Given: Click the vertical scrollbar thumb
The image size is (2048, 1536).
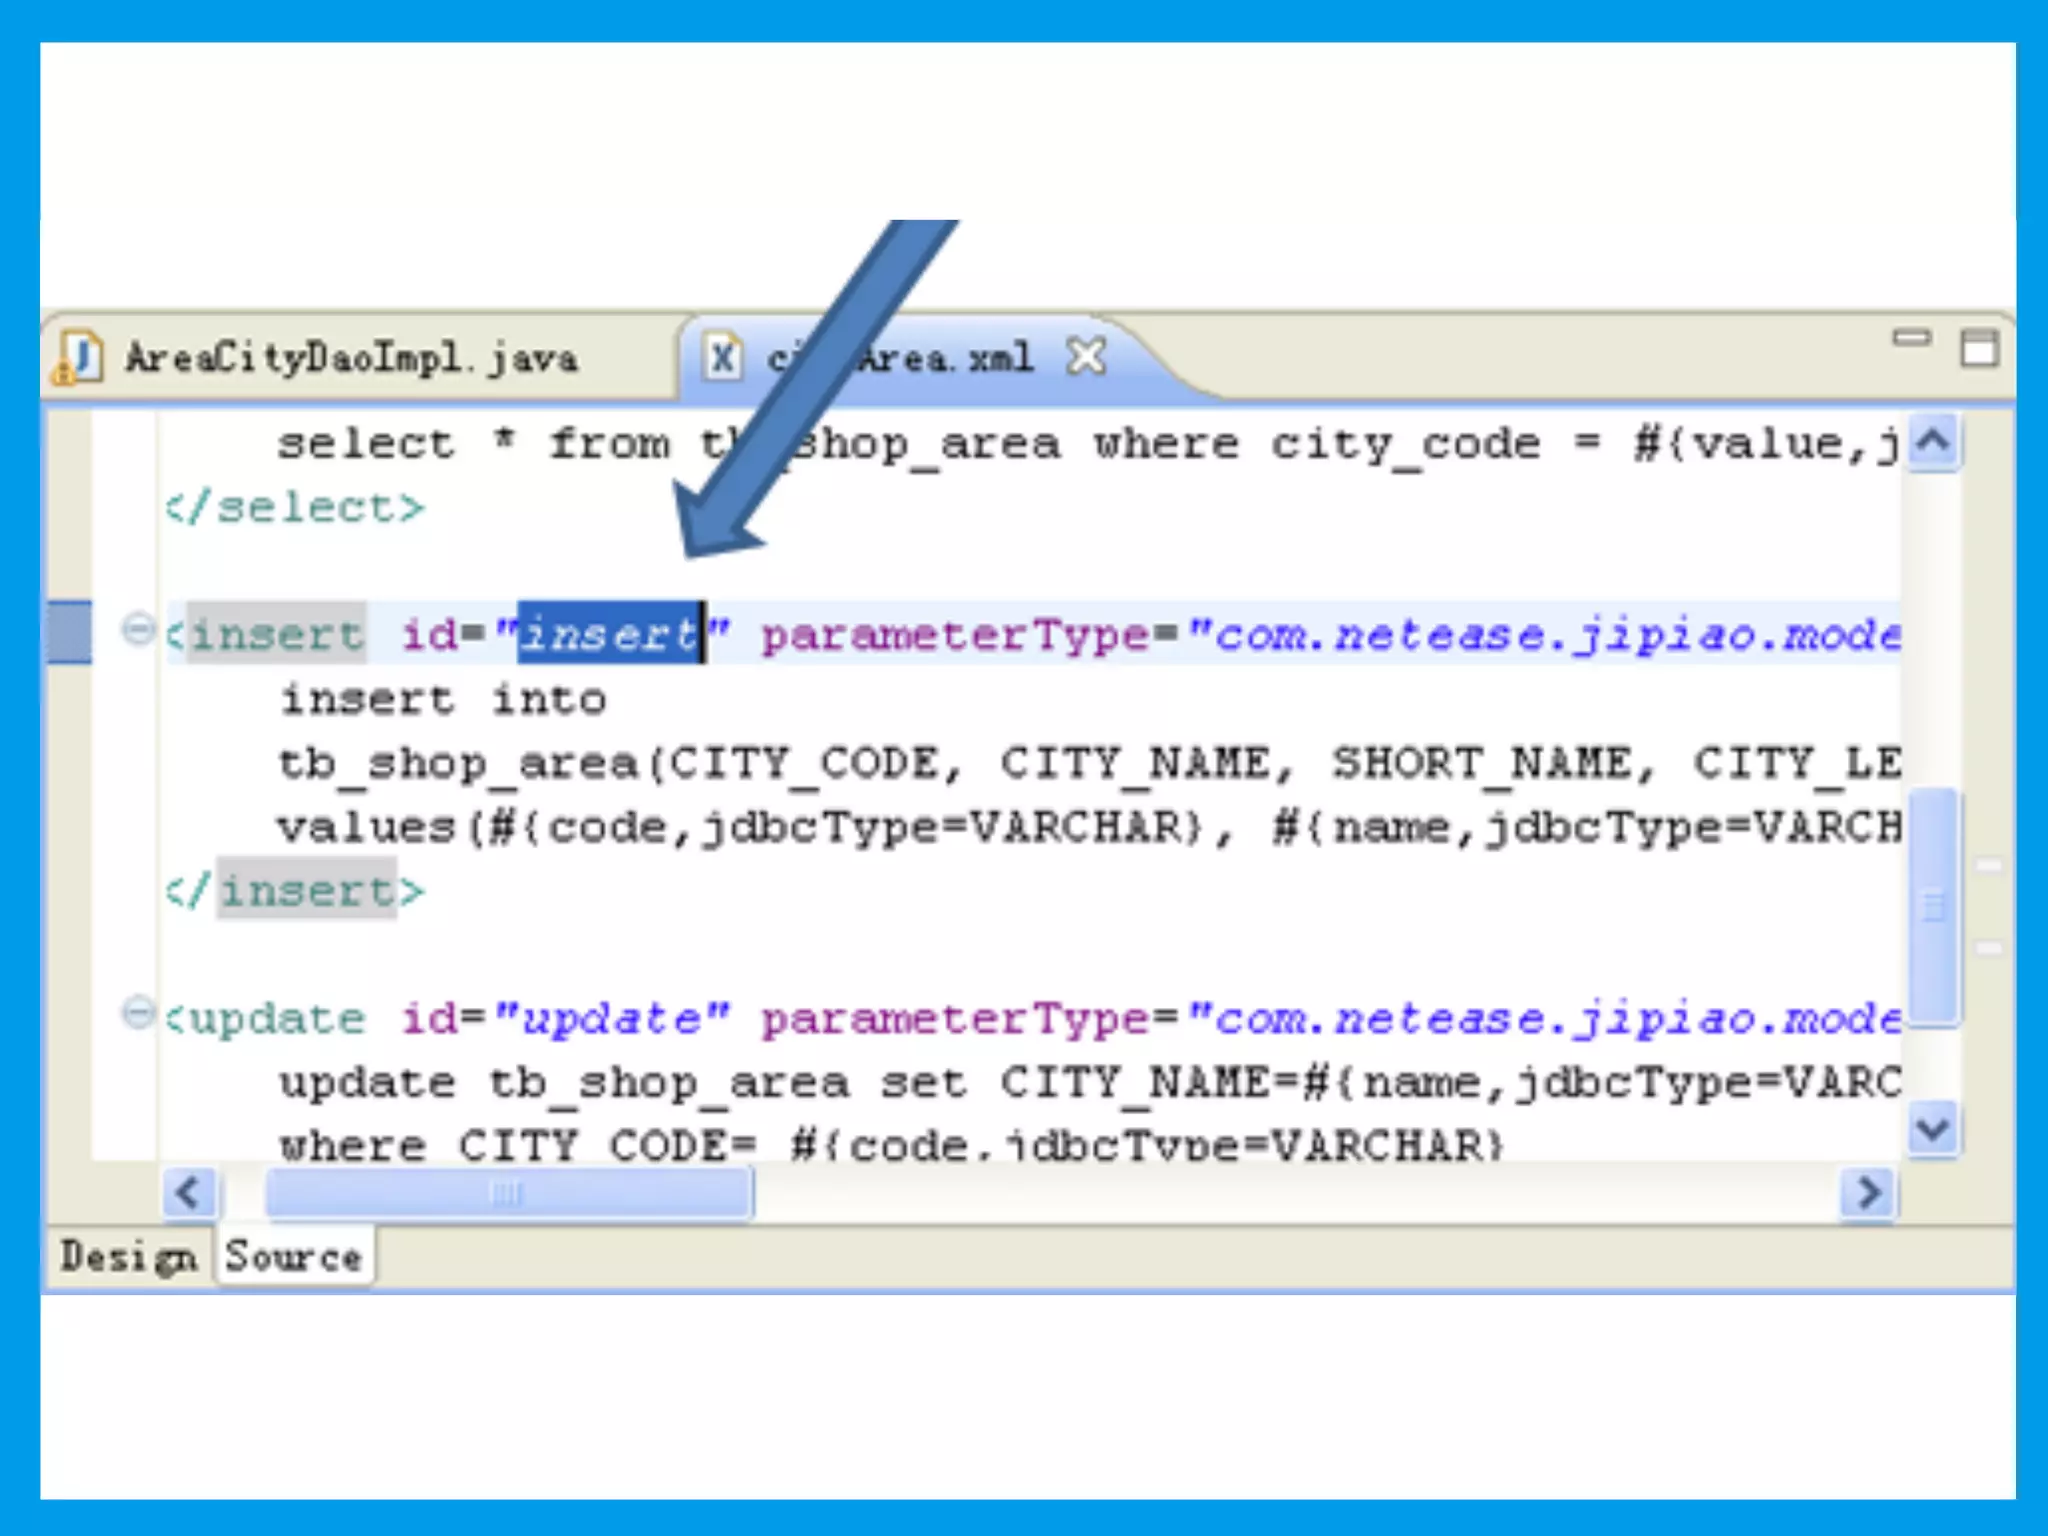Looking at the screenshot, I should (x=1934, y=906).
